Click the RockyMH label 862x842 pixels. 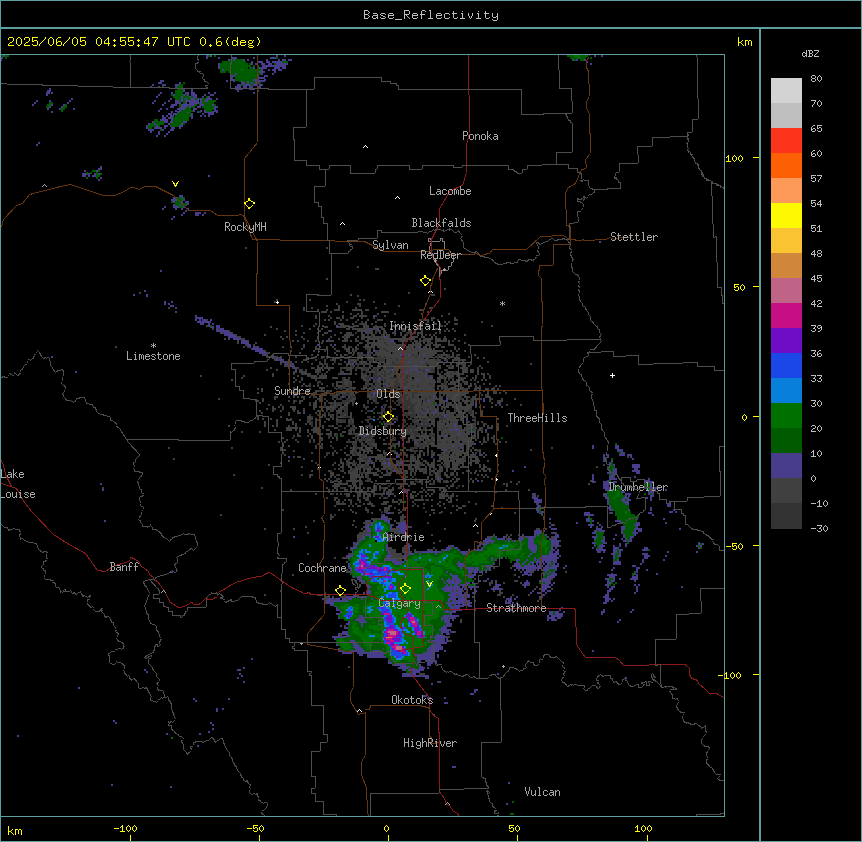click(245, 227)
